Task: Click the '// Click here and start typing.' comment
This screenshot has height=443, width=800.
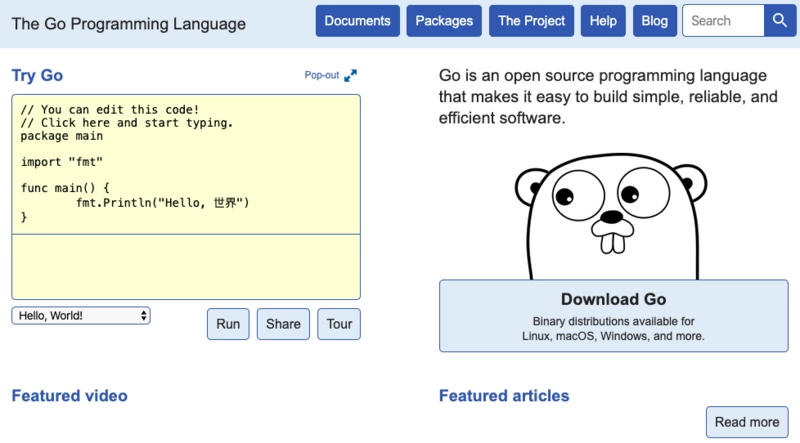Action: pos(127,123)
